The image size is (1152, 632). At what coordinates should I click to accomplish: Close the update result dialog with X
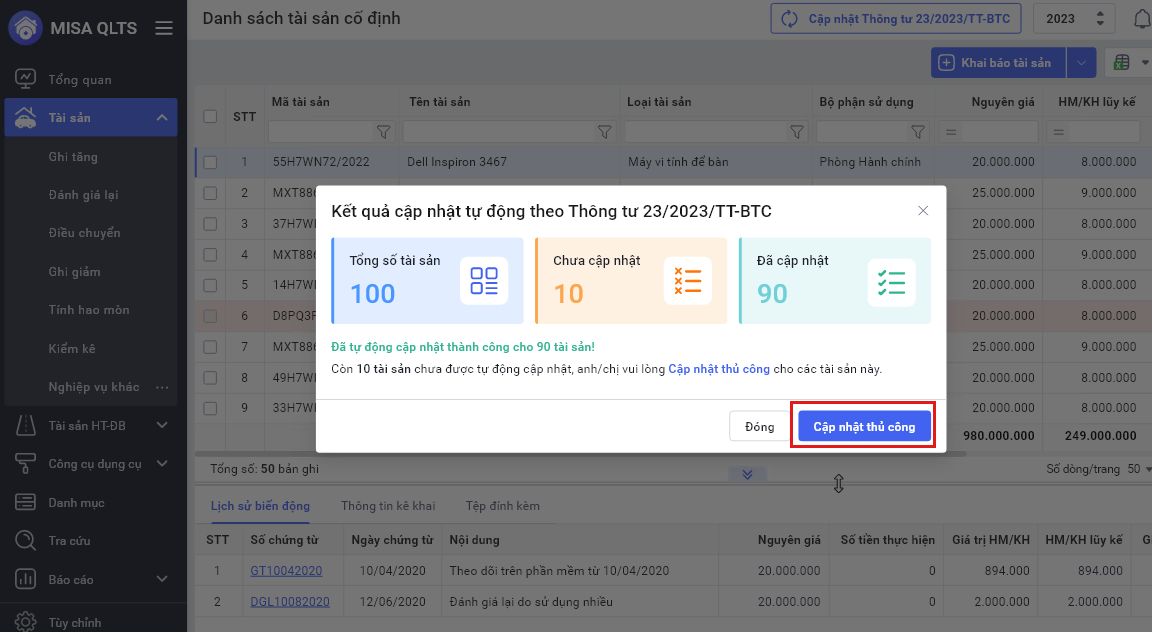pos(923,211)
